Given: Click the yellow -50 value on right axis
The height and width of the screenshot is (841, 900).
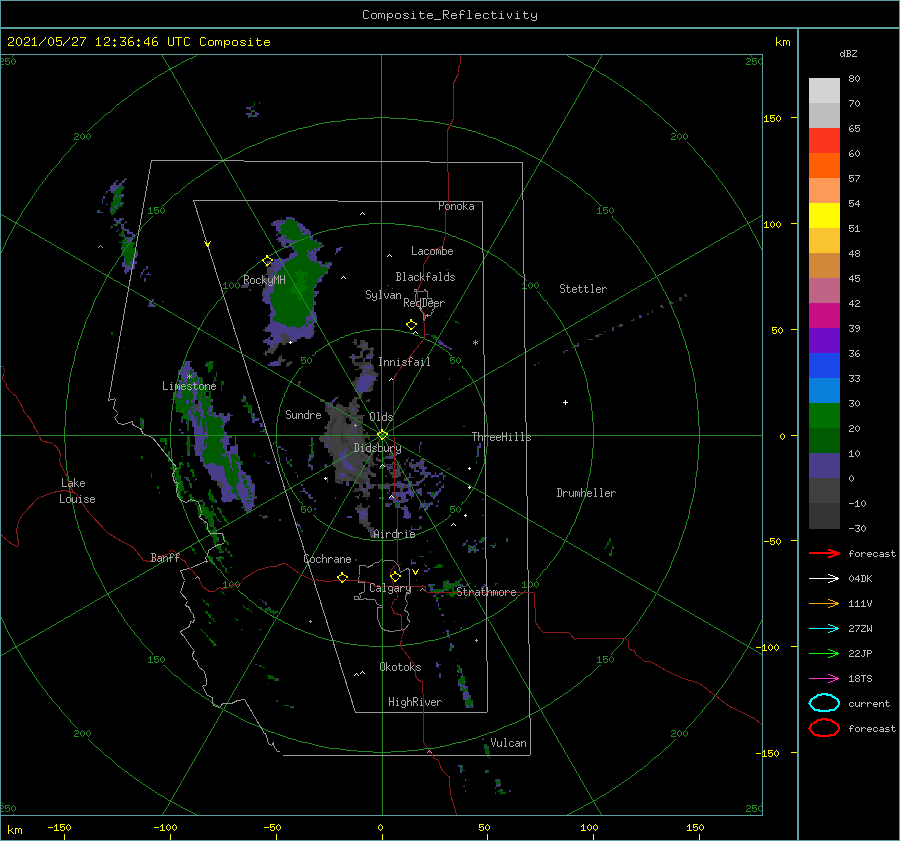Looking at the screenshot, I should point(773,541).
